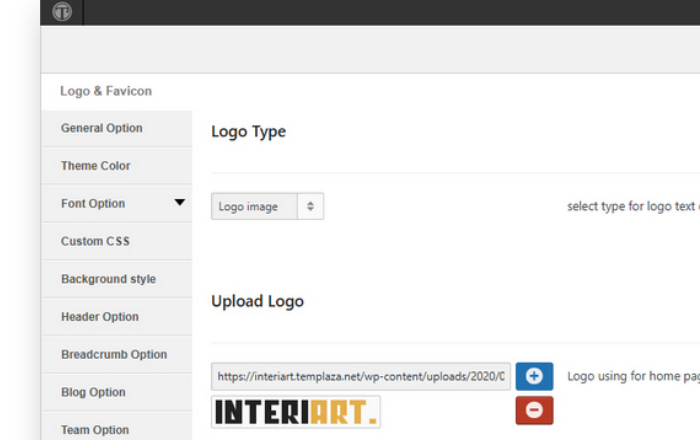Open Header Option settings
Viewport: 700px width, 440px height.
coord(117,317)
